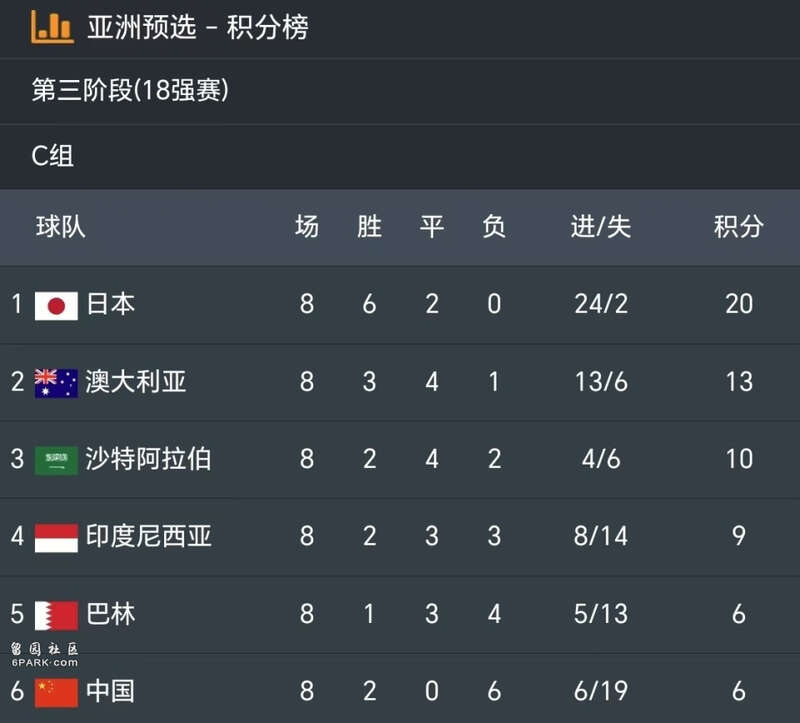Click the 积分 column header
This screenshot has height=723, width=800.
pos(738,227)
